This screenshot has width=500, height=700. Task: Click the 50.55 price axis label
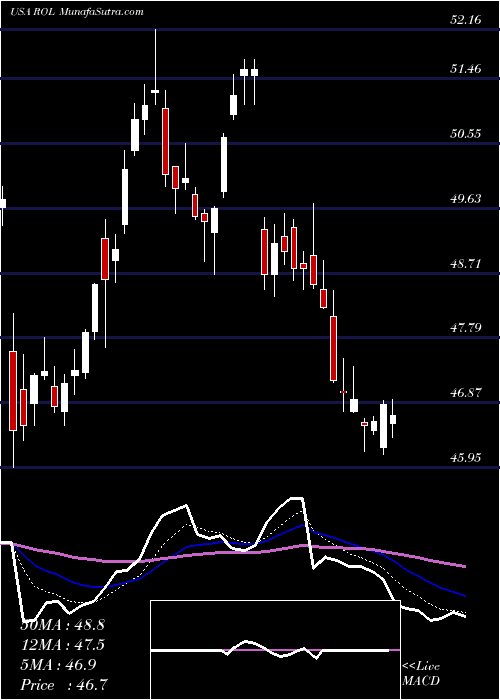point(466,134)
